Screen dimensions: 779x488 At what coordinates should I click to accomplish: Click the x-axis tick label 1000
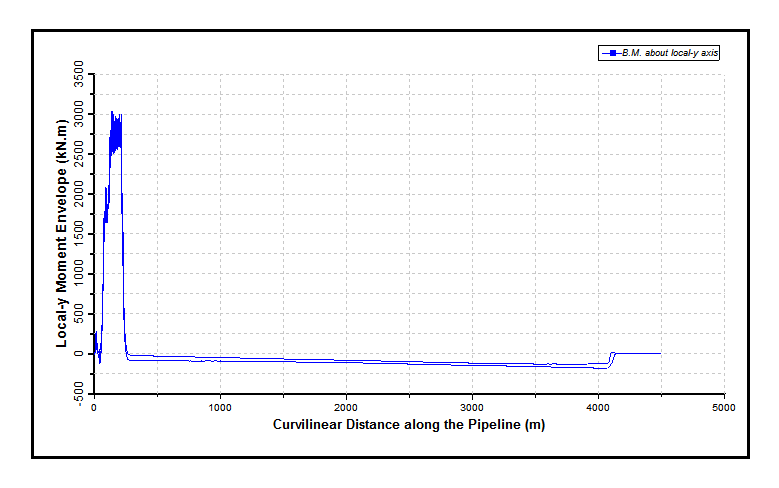(x=220, y=408)
